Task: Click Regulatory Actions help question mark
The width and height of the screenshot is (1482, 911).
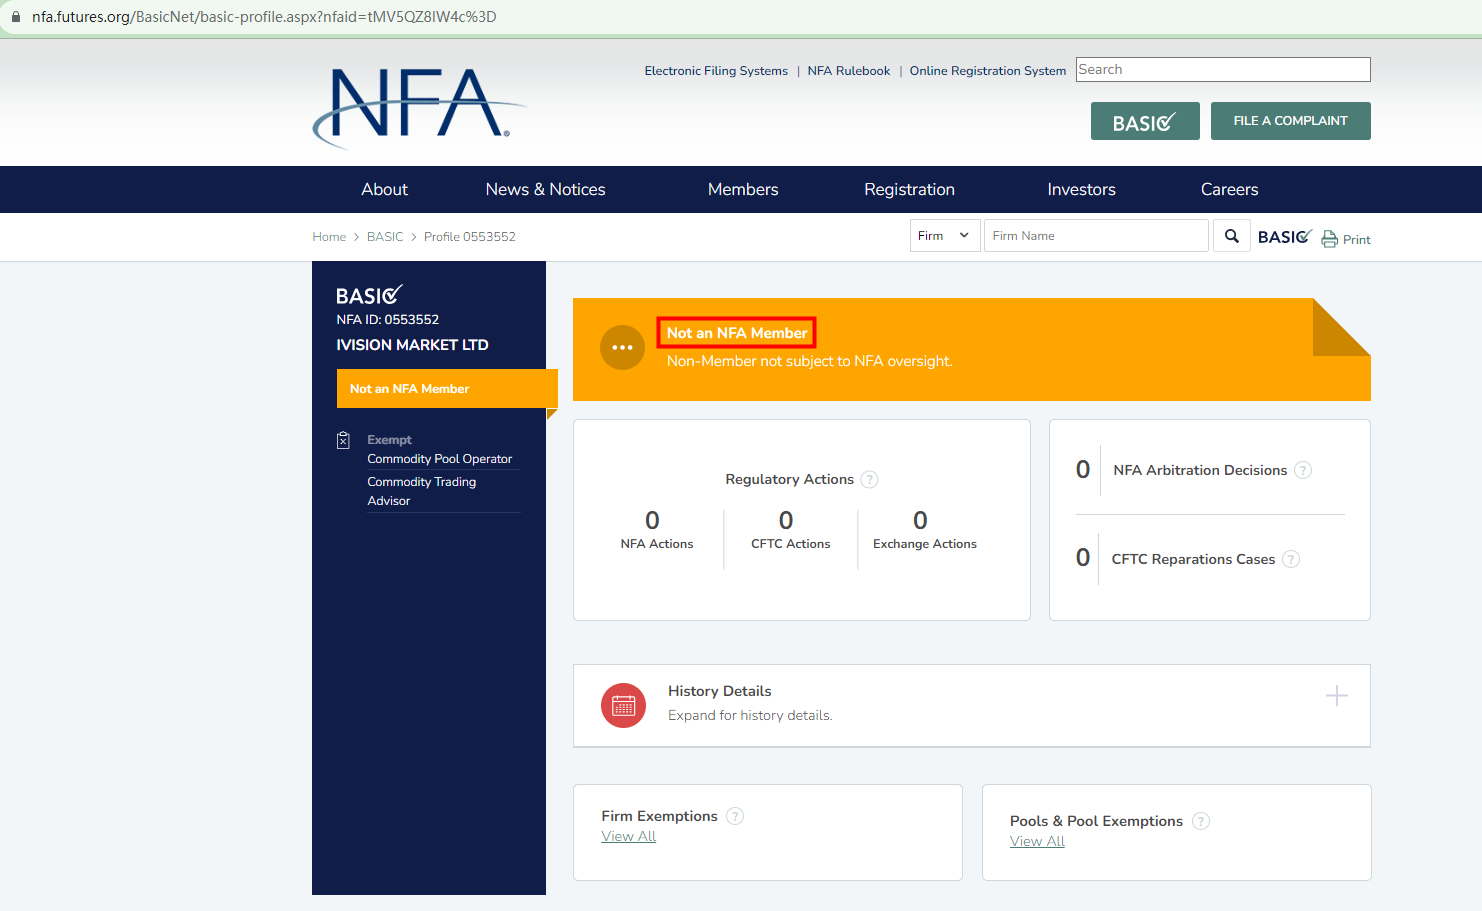Action: click(x=870, y=480)
